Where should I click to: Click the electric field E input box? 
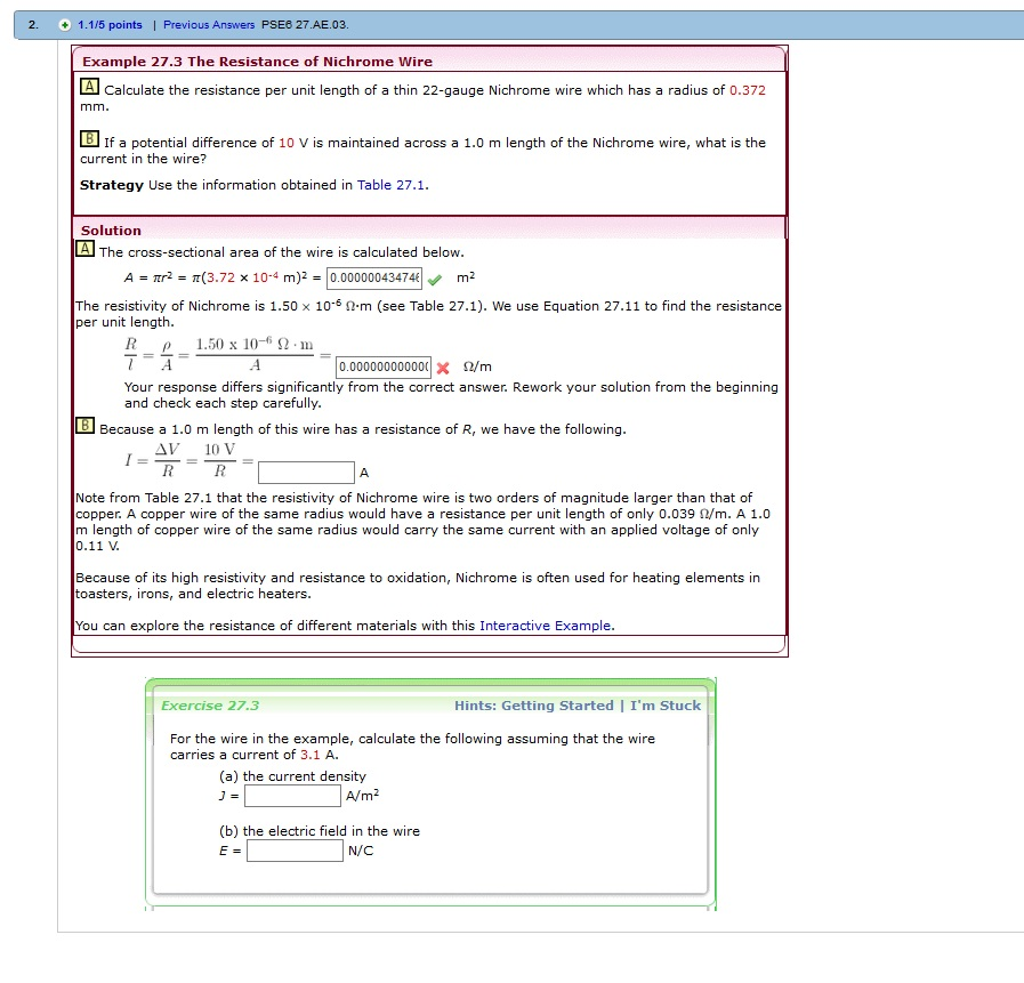(x=294, y=851)
